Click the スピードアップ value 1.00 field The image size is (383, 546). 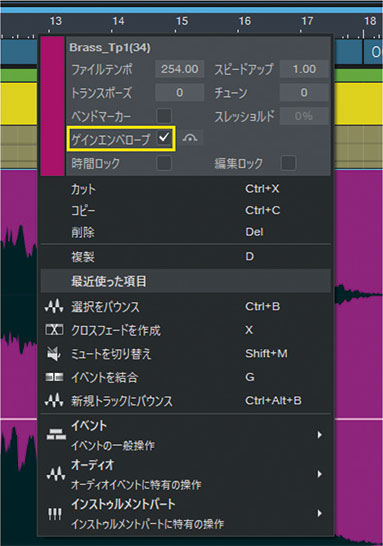304,69
